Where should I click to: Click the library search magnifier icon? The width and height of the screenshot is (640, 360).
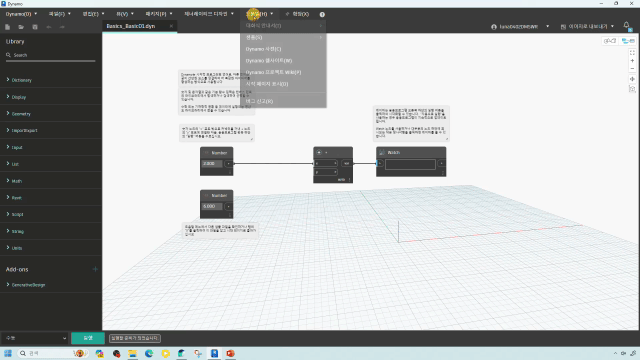coord(8,55)
